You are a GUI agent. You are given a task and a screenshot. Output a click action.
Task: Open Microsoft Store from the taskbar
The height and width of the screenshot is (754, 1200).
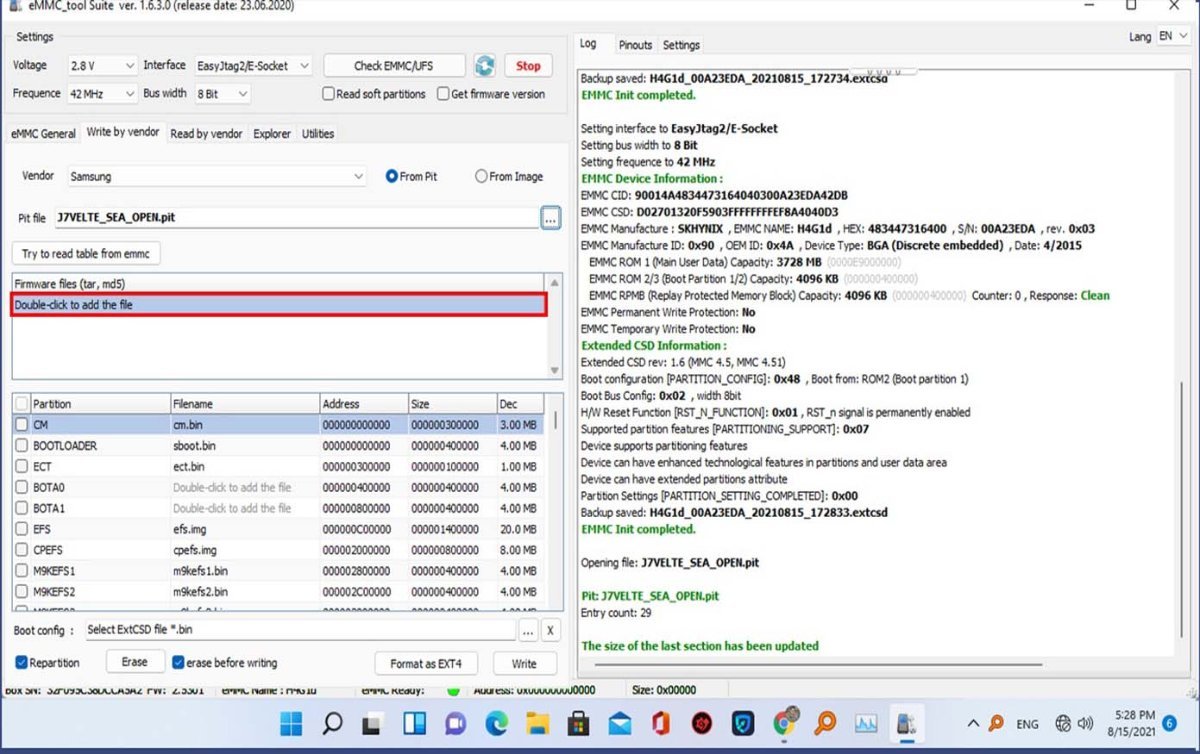tap(578, 723)
